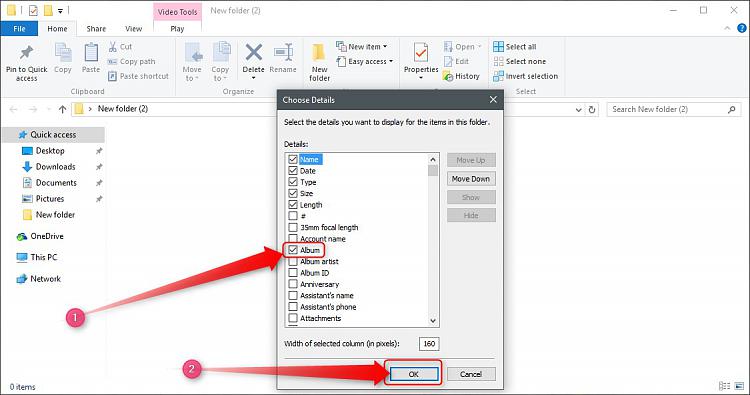
Task: Click the Rename icon
Action: (x=283, y=53)
